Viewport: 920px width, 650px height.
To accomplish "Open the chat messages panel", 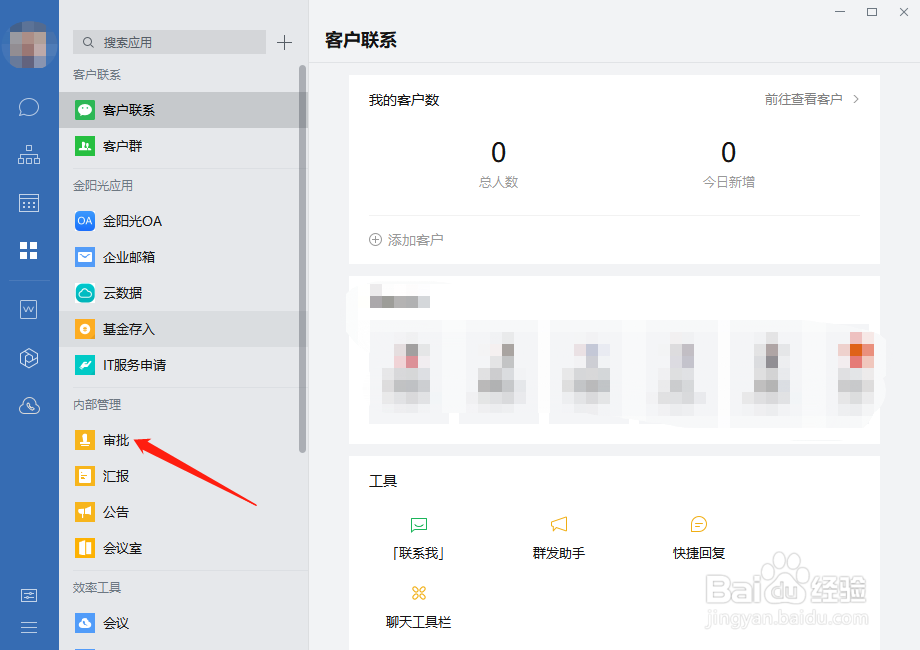I will [28, 107].
